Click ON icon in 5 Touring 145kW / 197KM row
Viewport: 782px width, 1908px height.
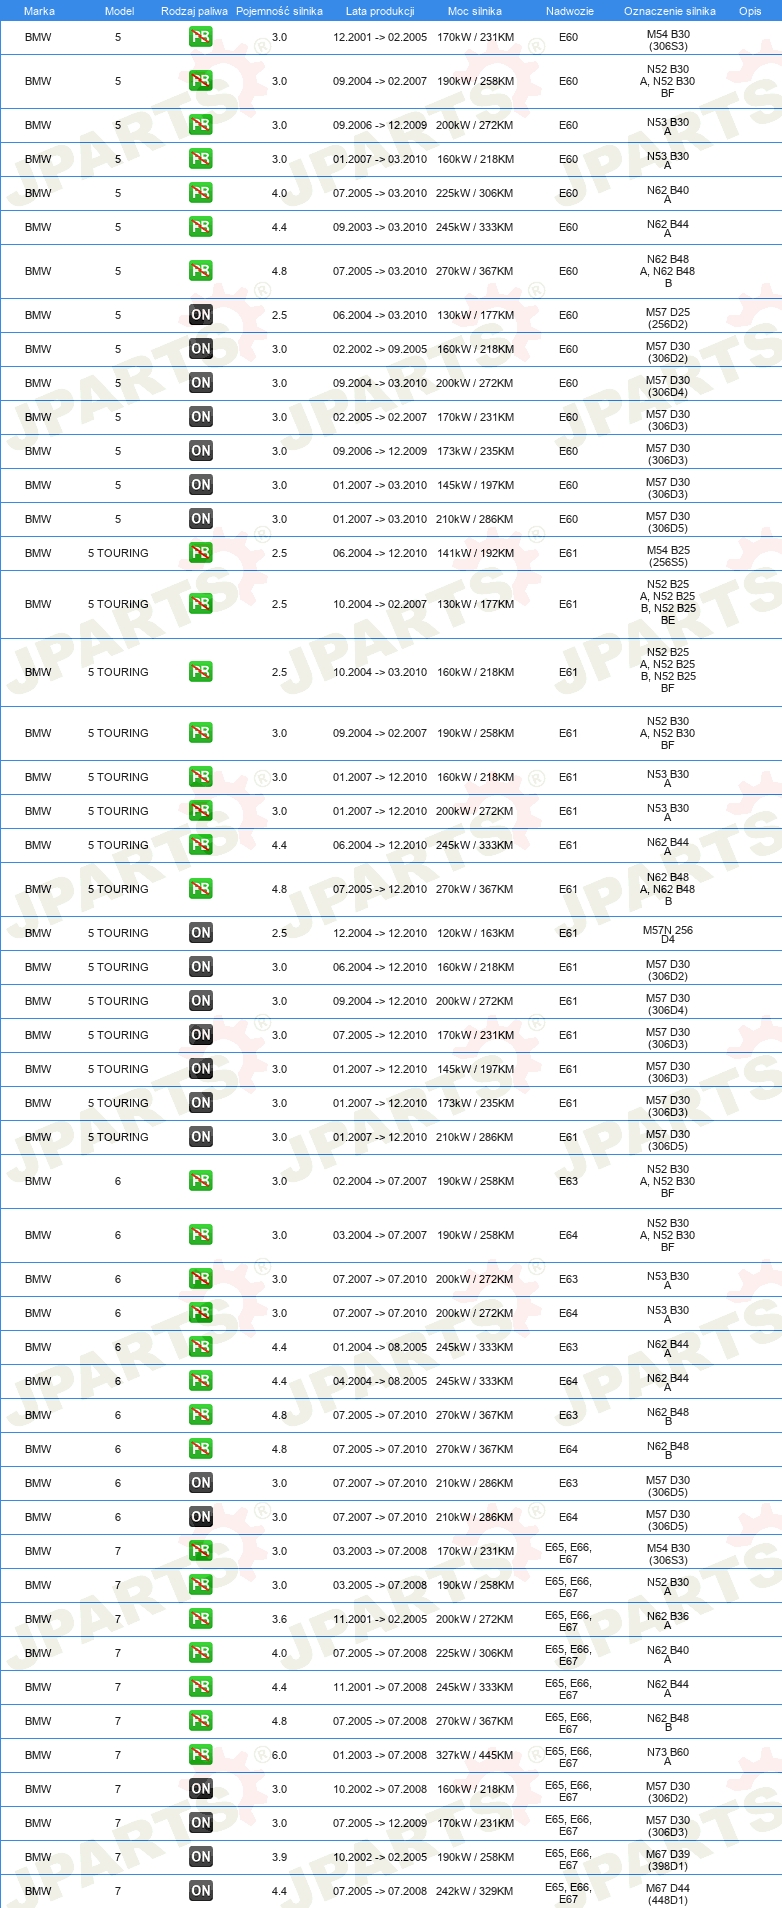(200, 1069)
